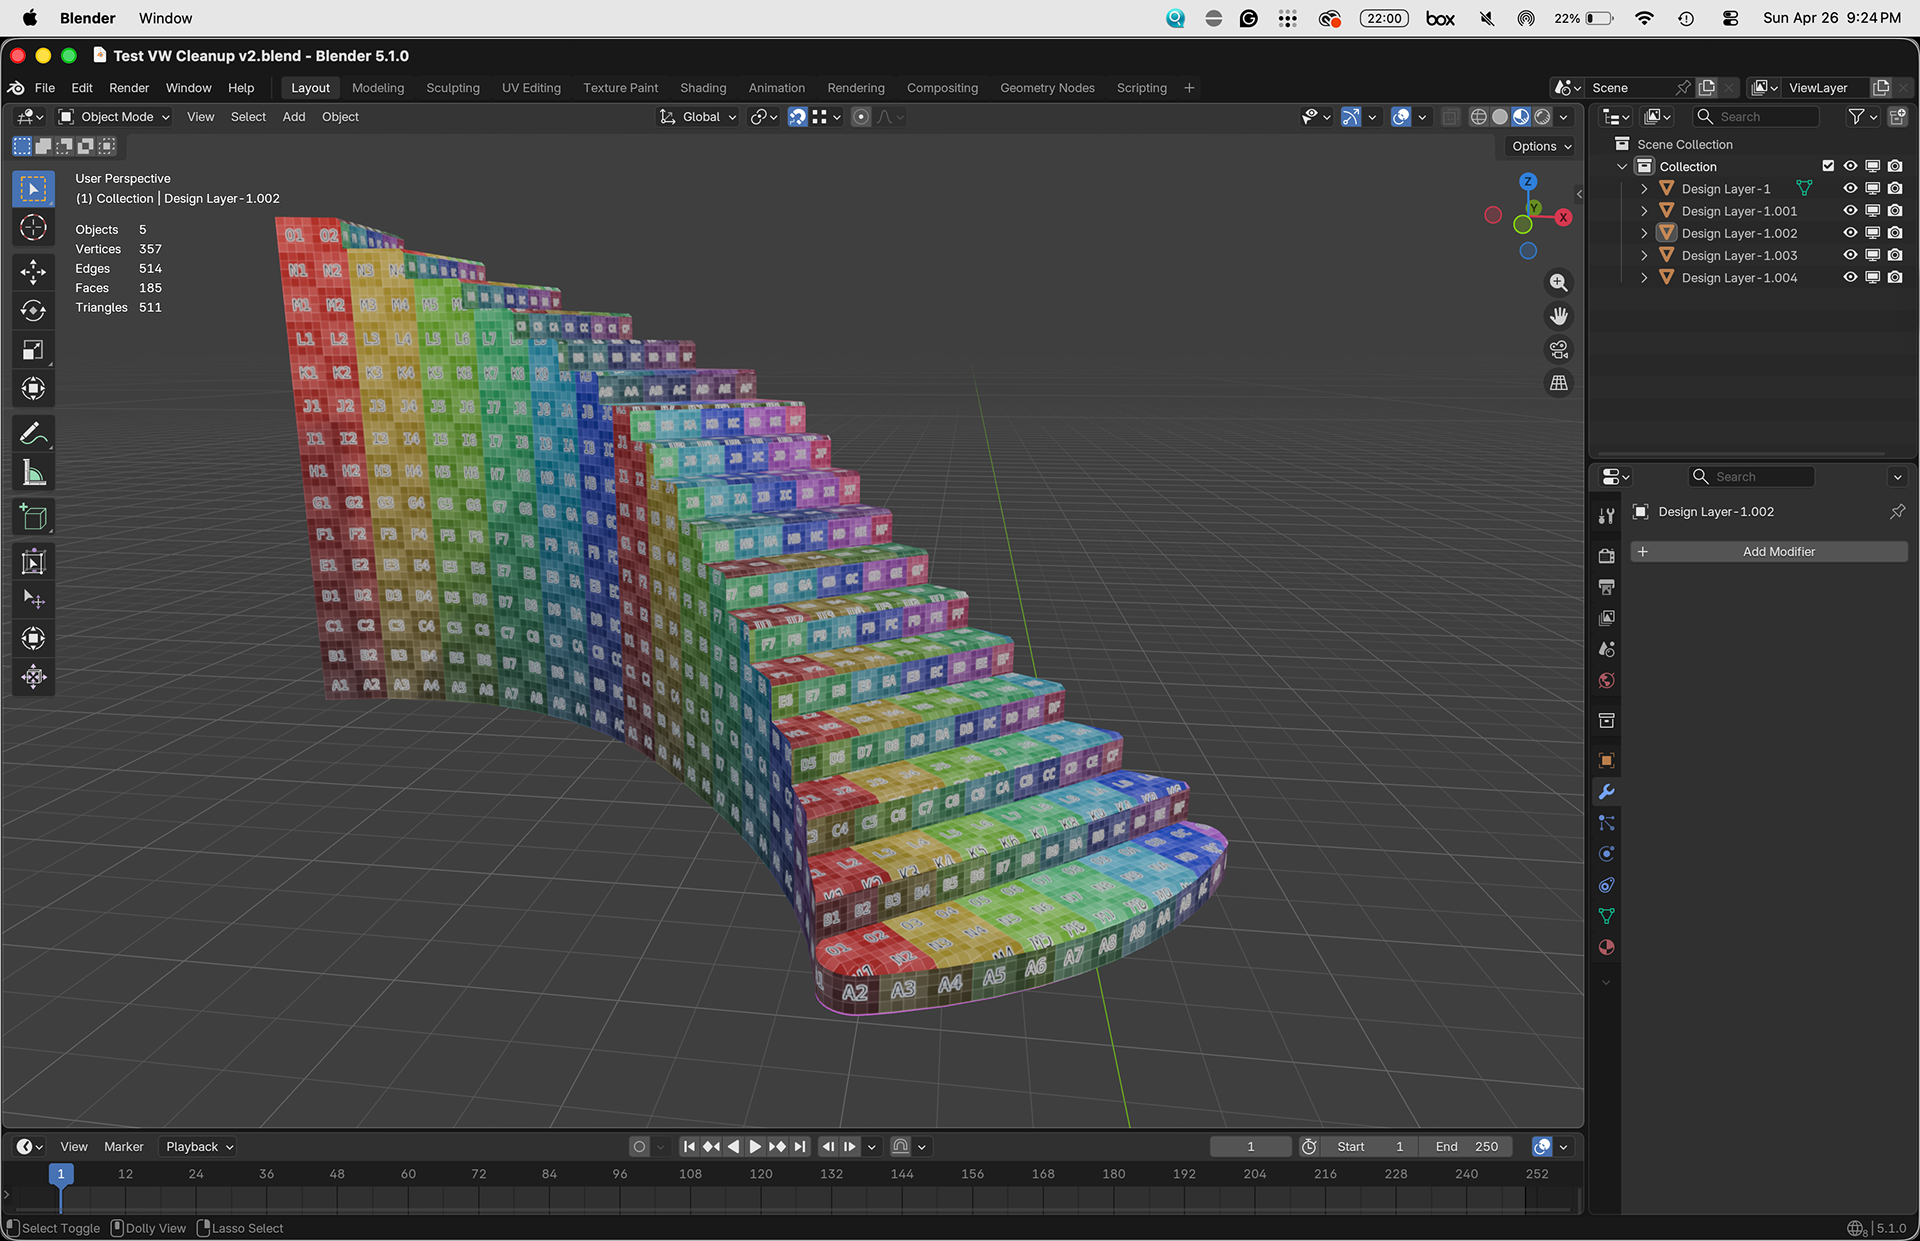Select the Rotate tool in toolbar
Image resolution: width=1920 pixels, height=1241 pixels.
33,310
